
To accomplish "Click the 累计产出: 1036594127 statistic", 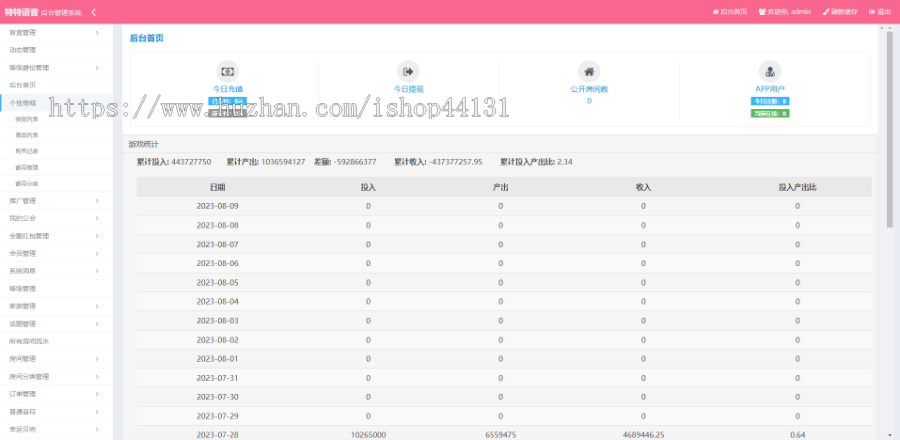I will coord(266,162).
